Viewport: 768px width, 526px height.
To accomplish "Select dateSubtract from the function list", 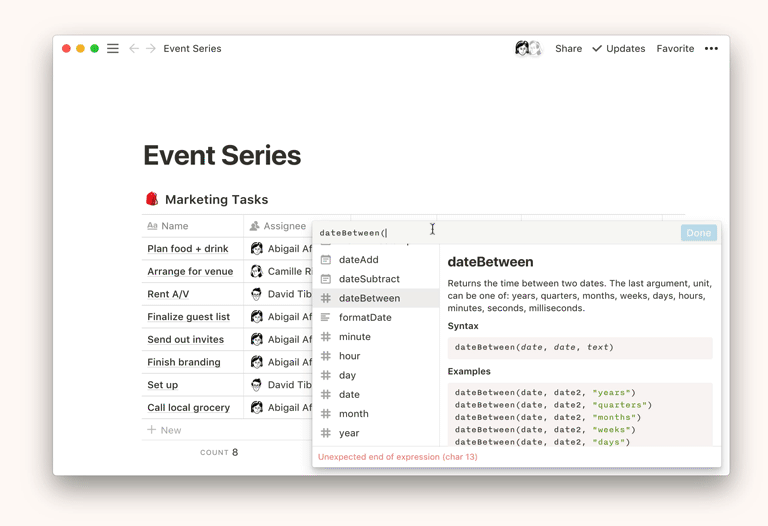I will pyautogui.click(x=369, y=279).
